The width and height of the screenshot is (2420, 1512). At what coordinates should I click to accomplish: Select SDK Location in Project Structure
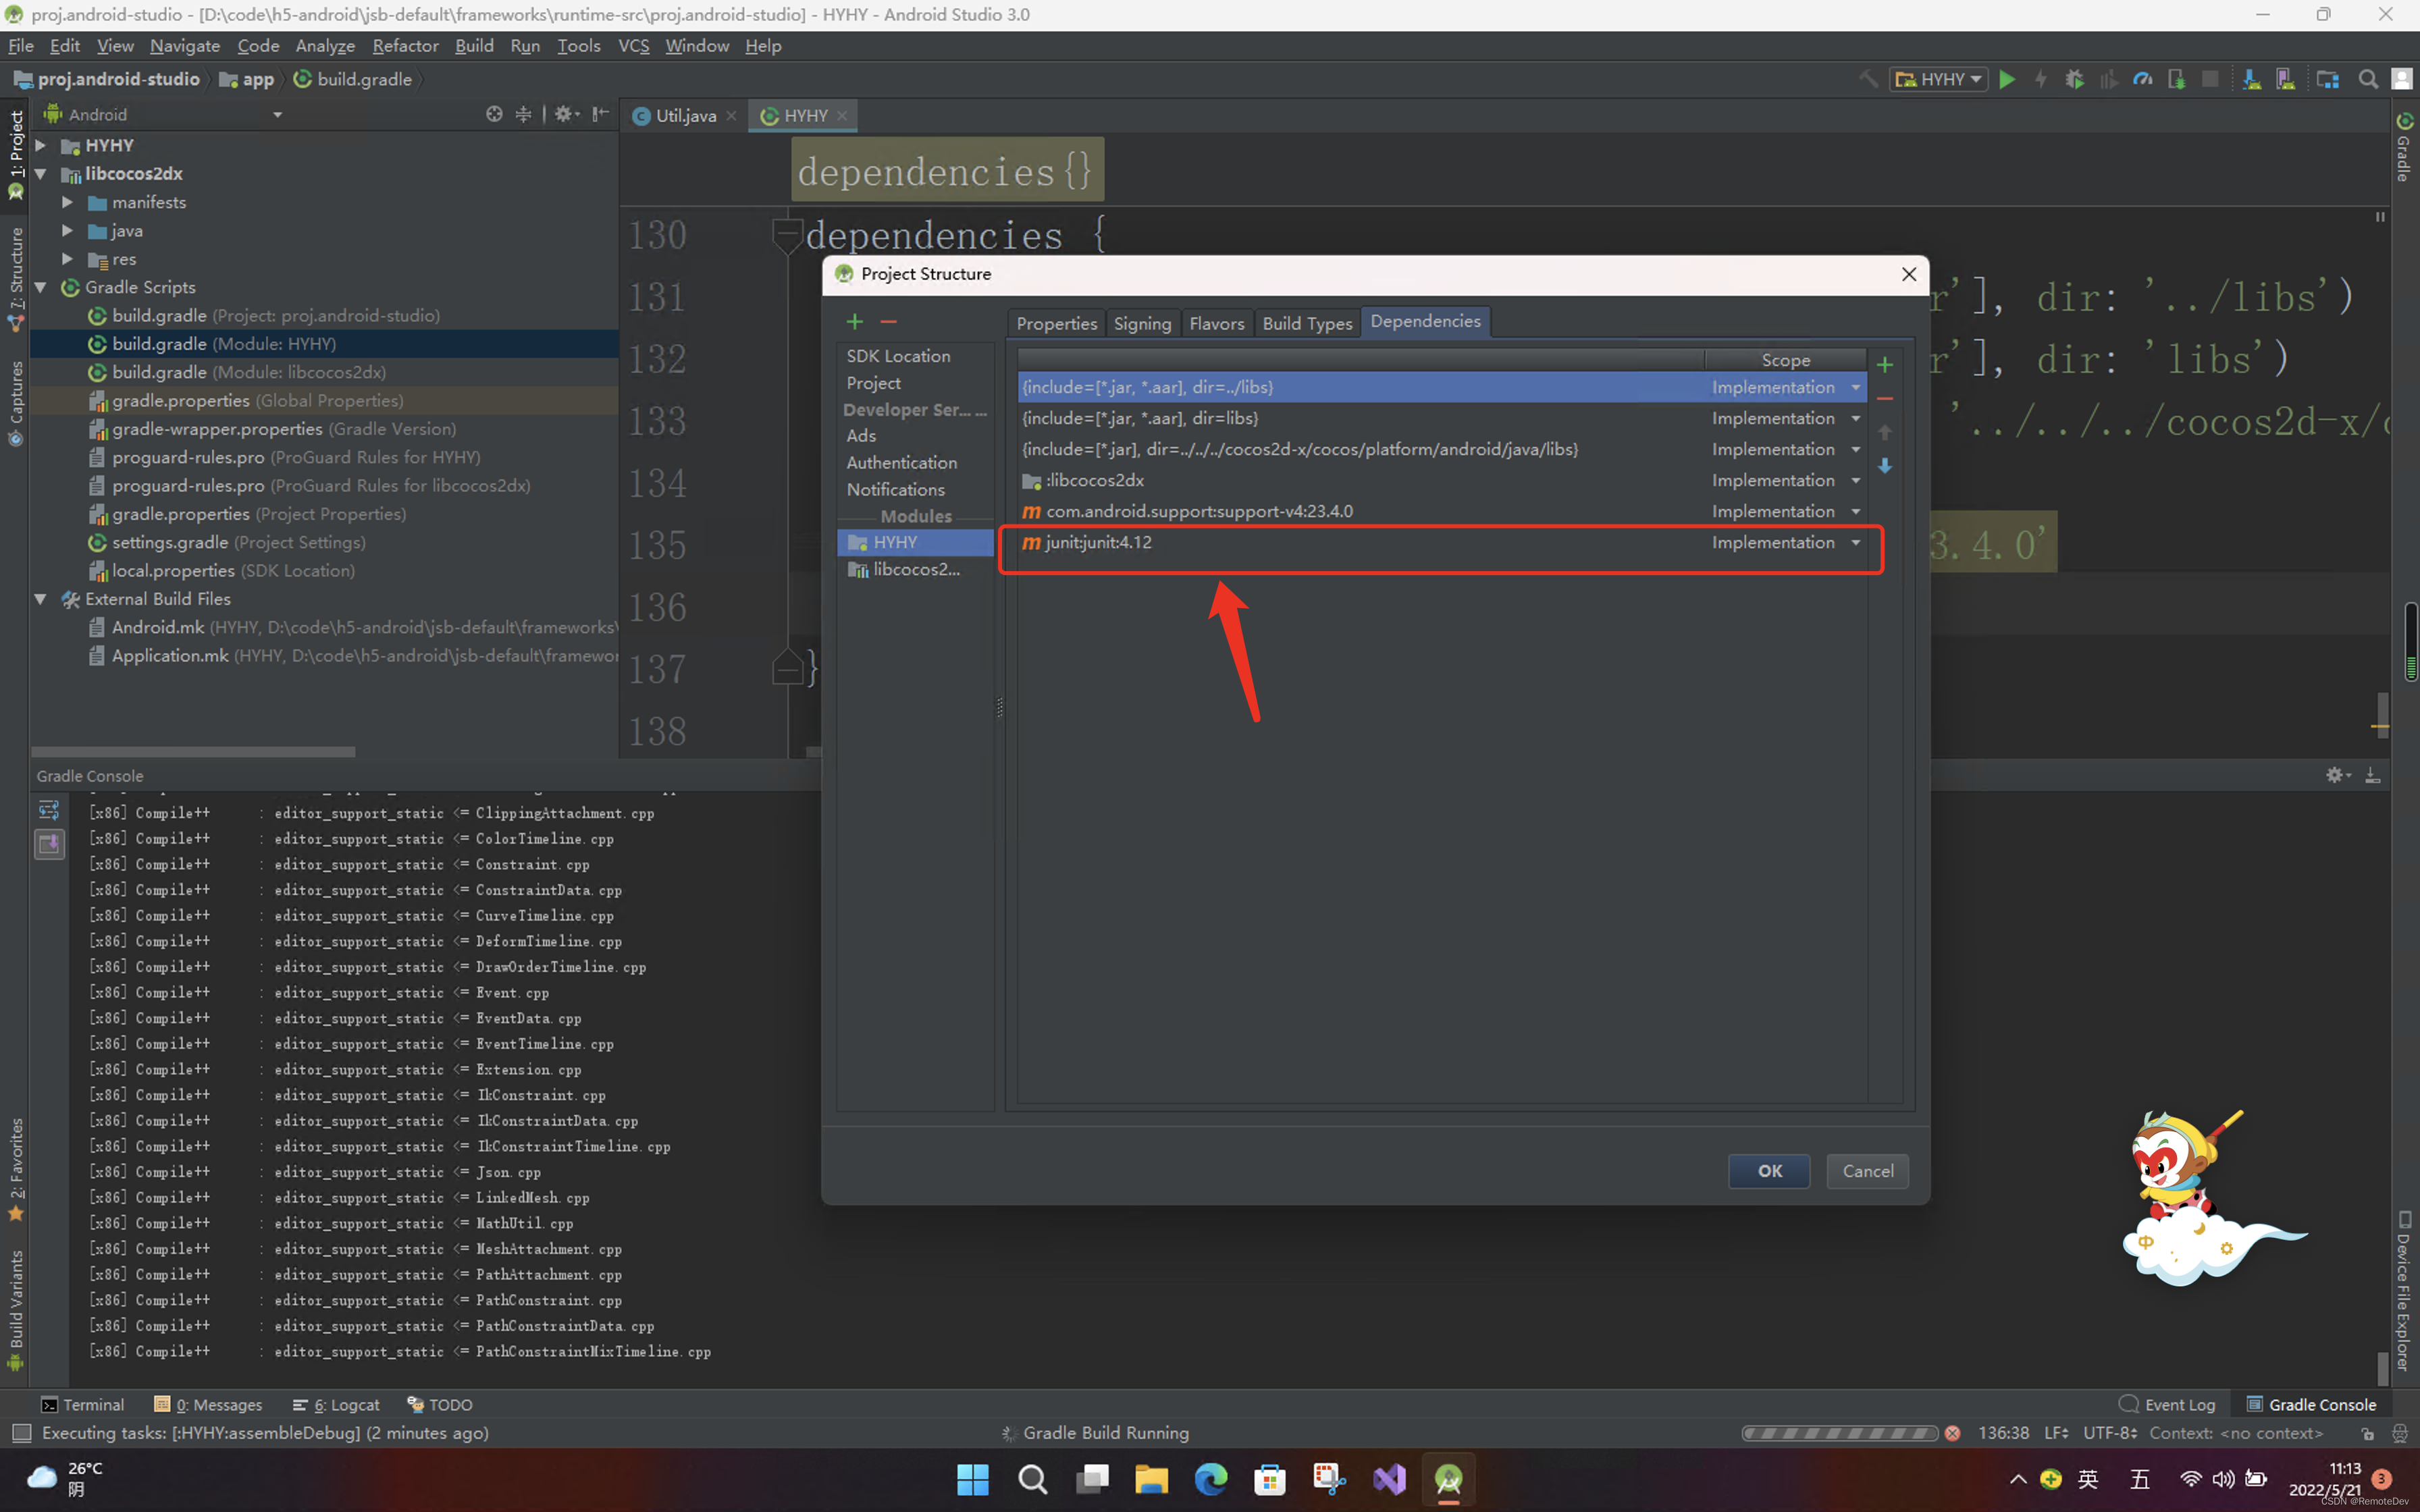click(898, 356)
